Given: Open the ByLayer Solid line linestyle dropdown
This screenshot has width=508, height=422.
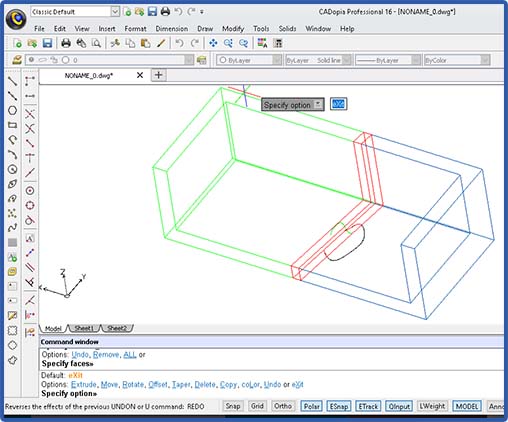Looking at the screenshot, I should click(346, 60).
